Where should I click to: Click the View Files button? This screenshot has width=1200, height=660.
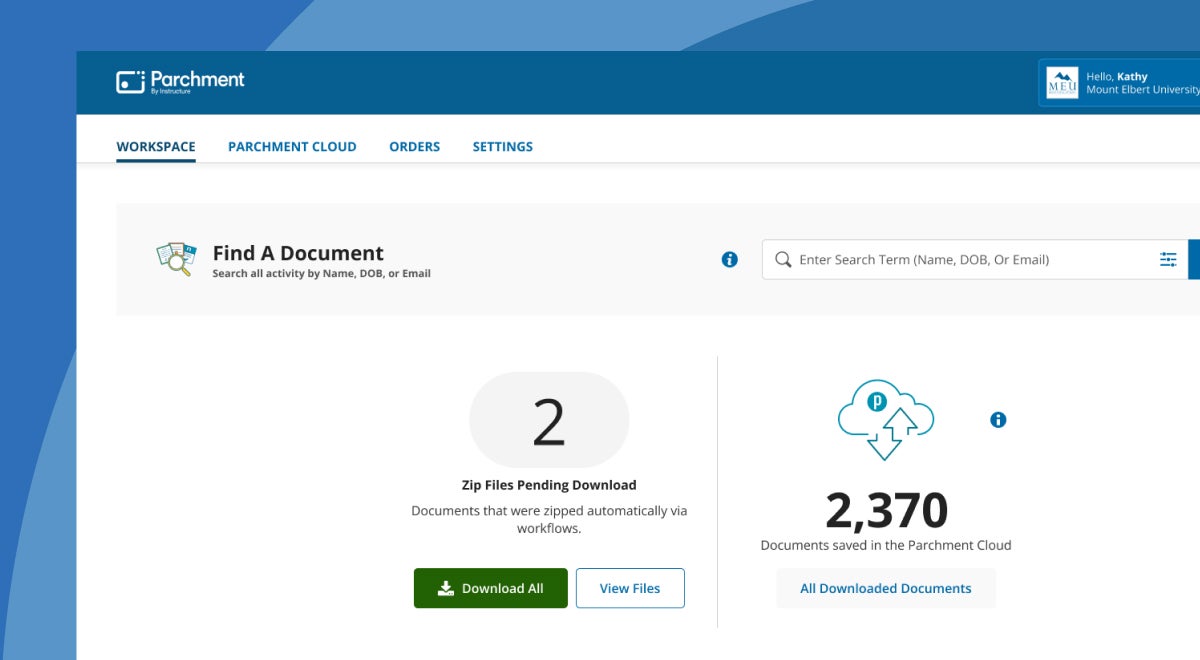click(630, 588)
